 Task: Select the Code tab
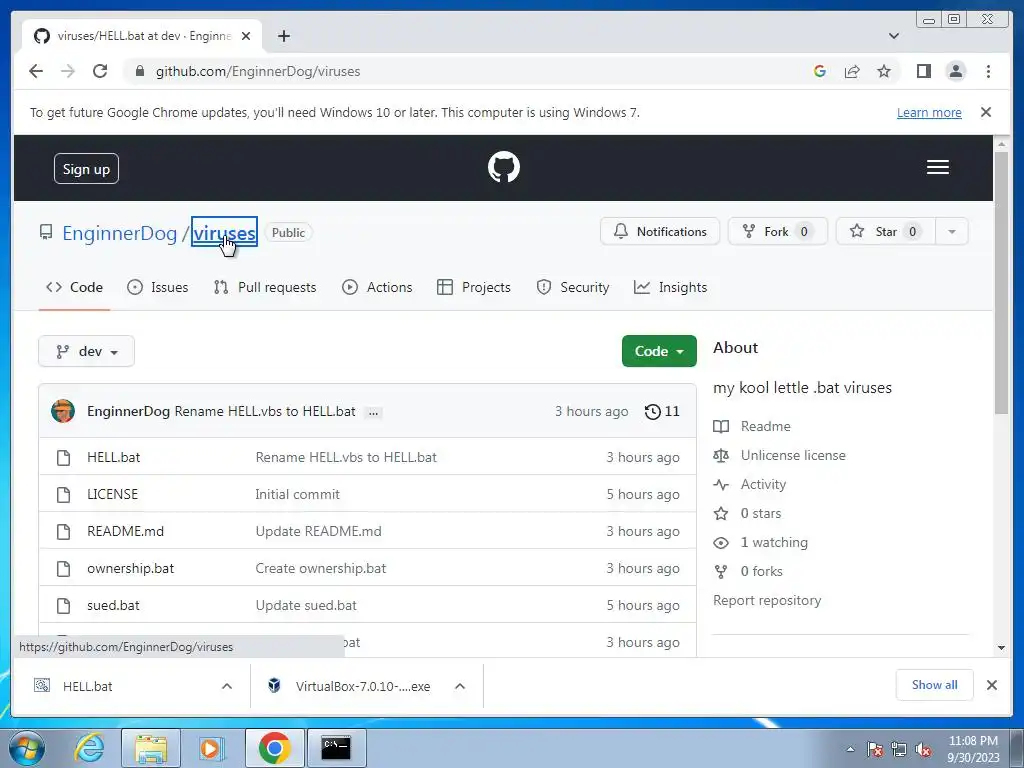click(74, 287)
